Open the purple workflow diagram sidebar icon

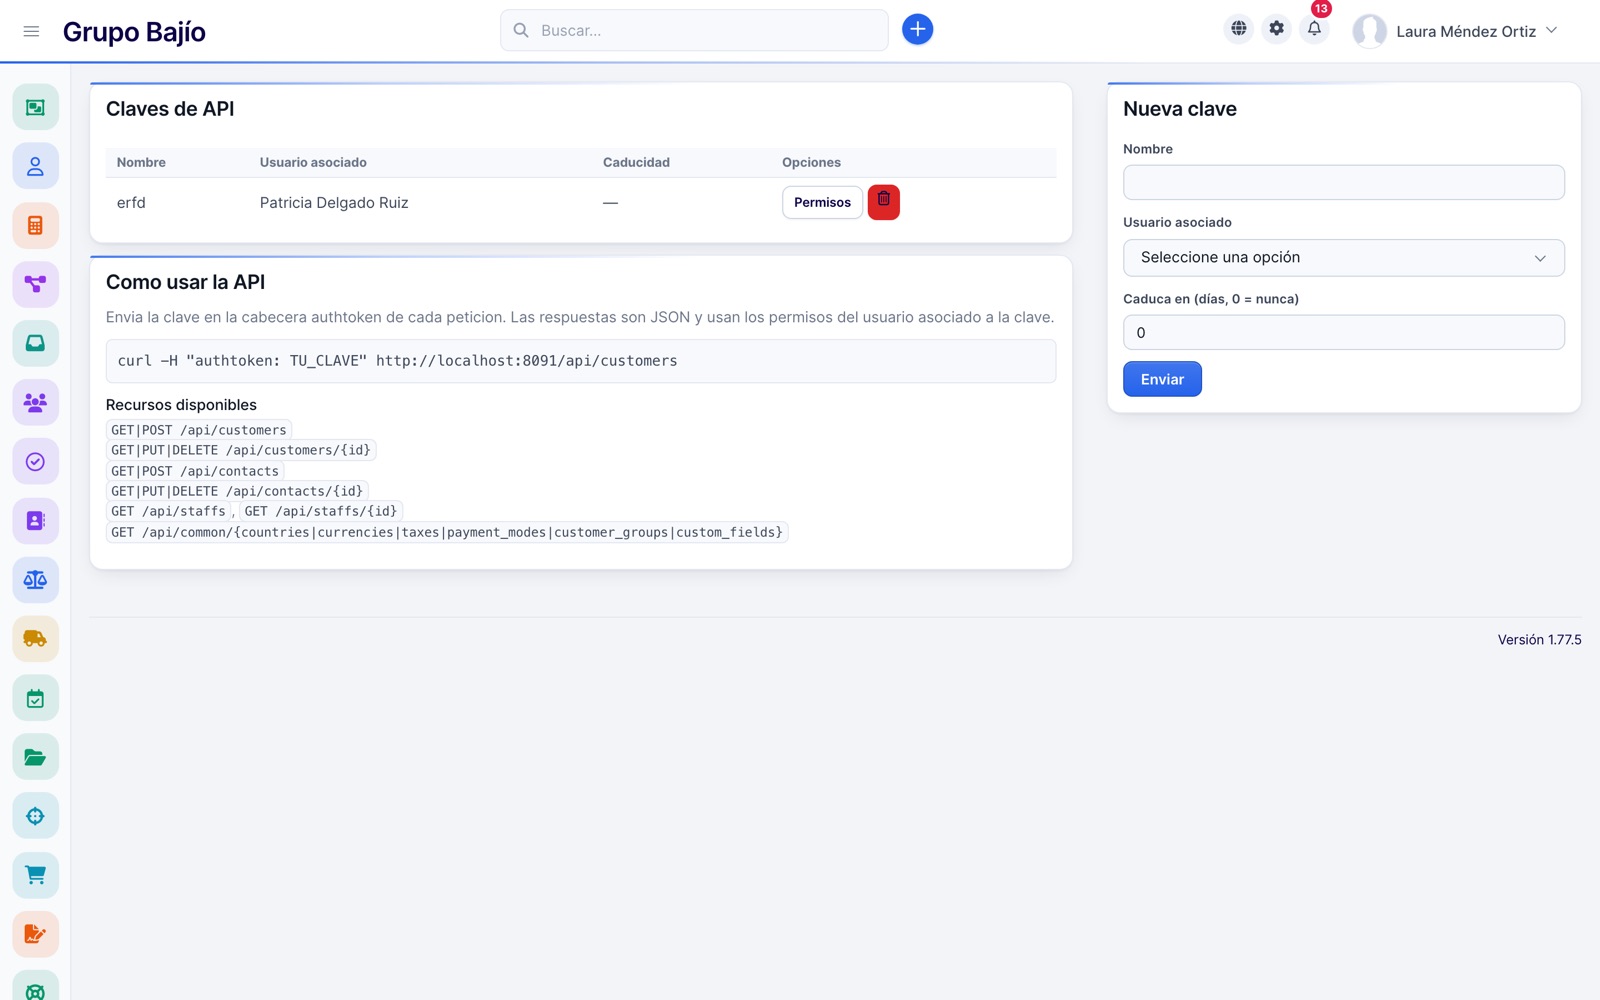[x=35, y=284]
